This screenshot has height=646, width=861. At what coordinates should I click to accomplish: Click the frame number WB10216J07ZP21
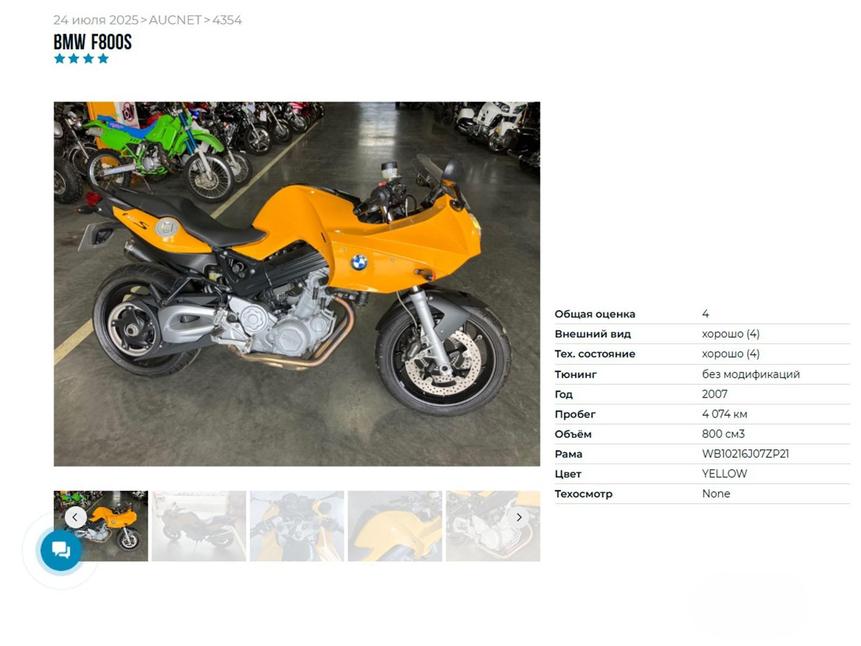[745, 454]
